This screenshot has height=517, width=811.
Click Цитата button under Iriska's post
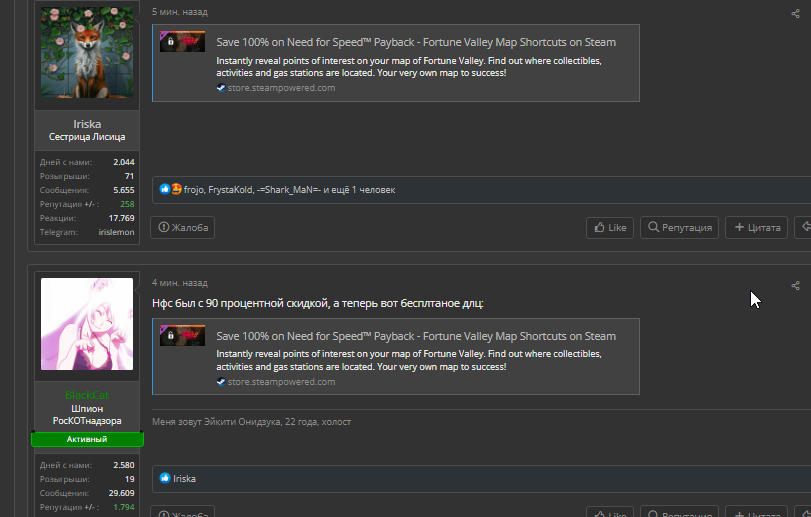tap(756, 227)
